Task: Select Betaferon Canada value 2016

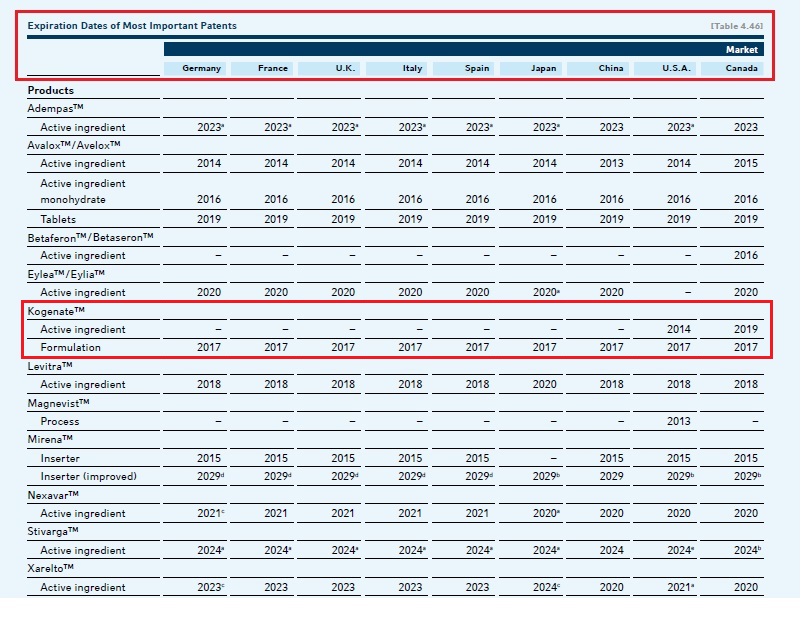Action: coord(746,255)
